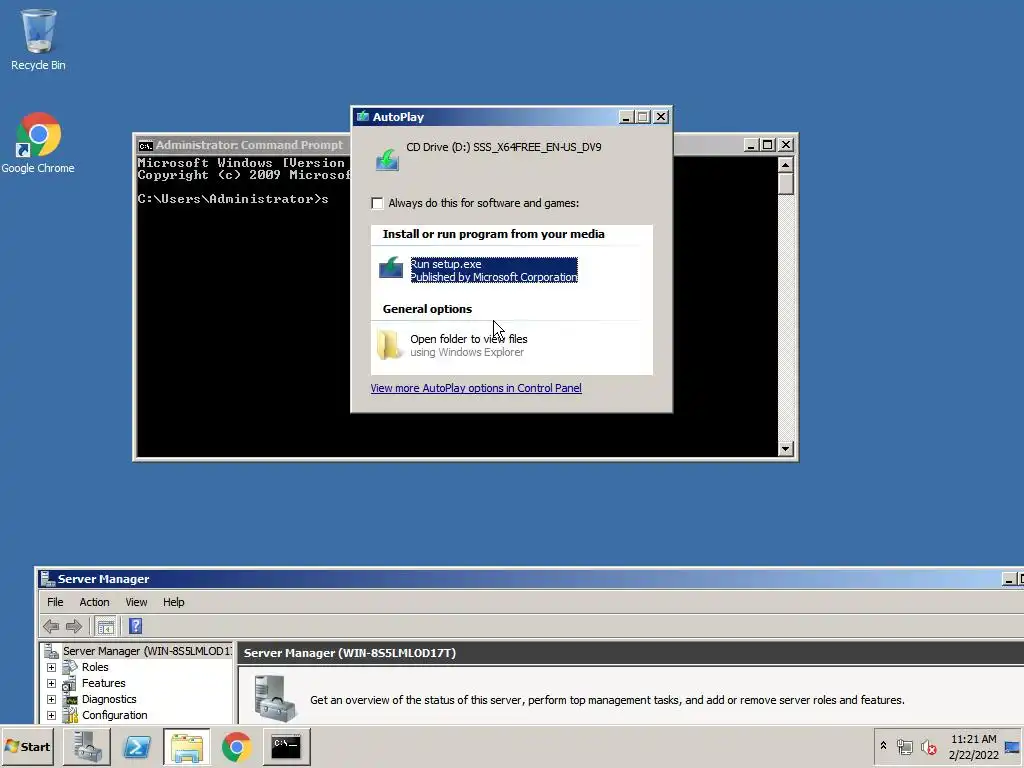The height and width of the screenshot is (768, 1024).
Task: Minimize the AutoPlay dialog
Action: [626, 117]
